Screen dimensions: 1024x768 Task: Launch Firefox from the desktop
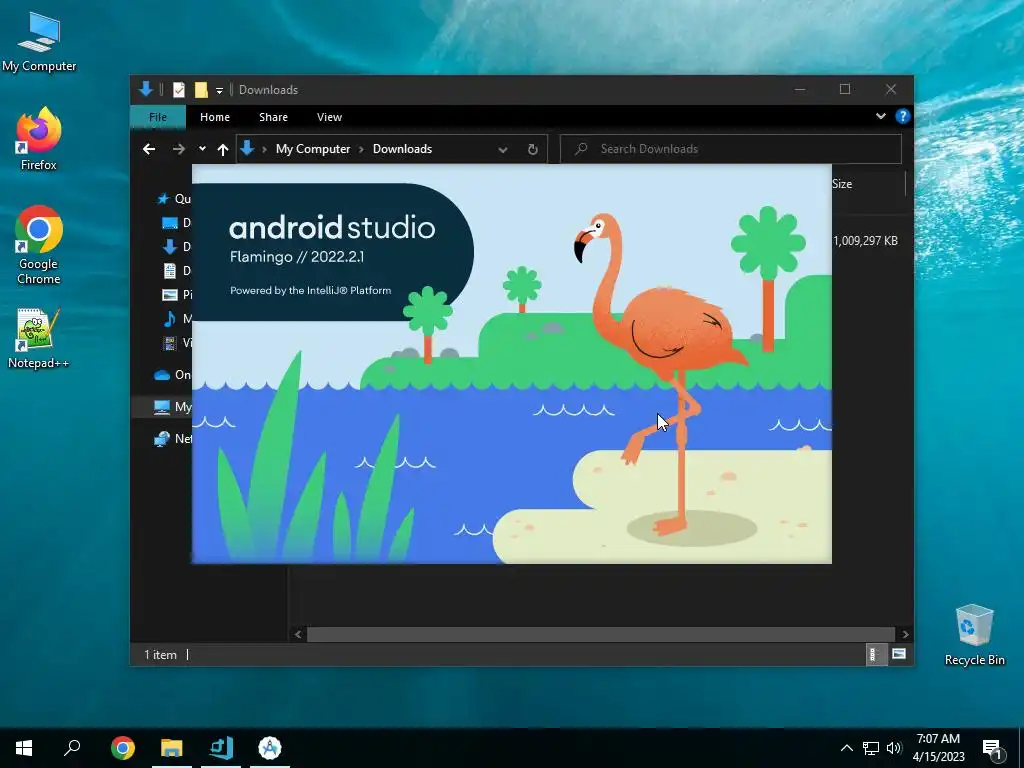(x=39, y=138)
